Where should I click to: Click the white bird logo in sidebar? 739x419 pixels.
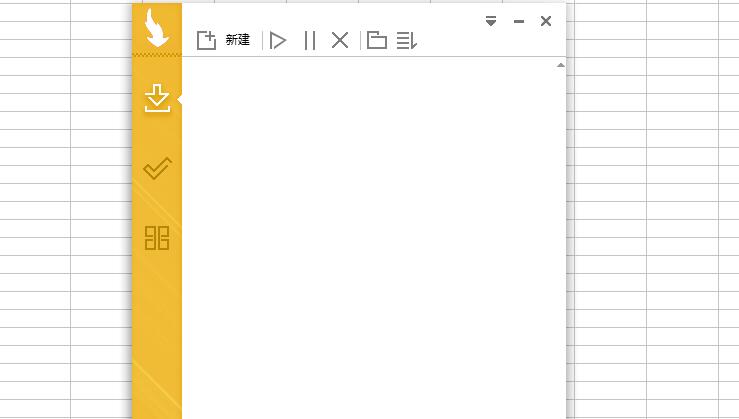click(x=157, y=28)
